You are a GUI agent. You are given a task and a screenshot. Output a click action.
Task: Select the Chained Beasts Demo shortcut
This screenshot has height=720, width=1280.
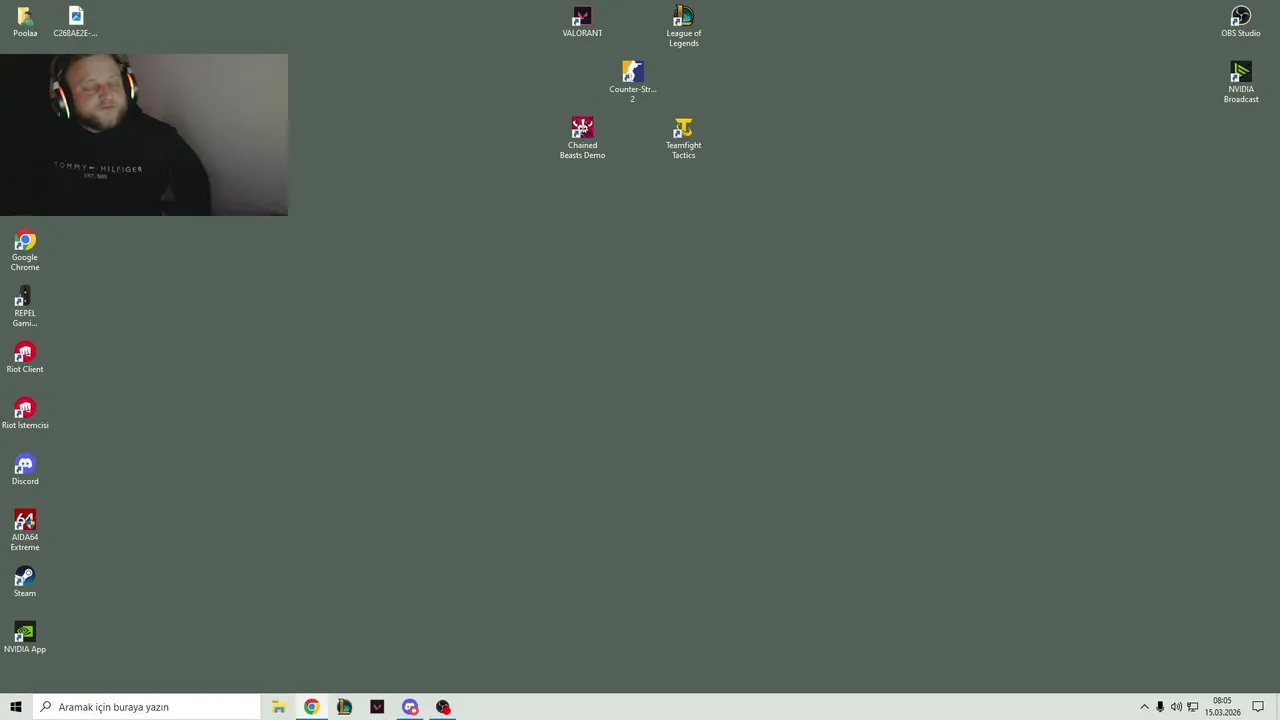coord(582,138)
